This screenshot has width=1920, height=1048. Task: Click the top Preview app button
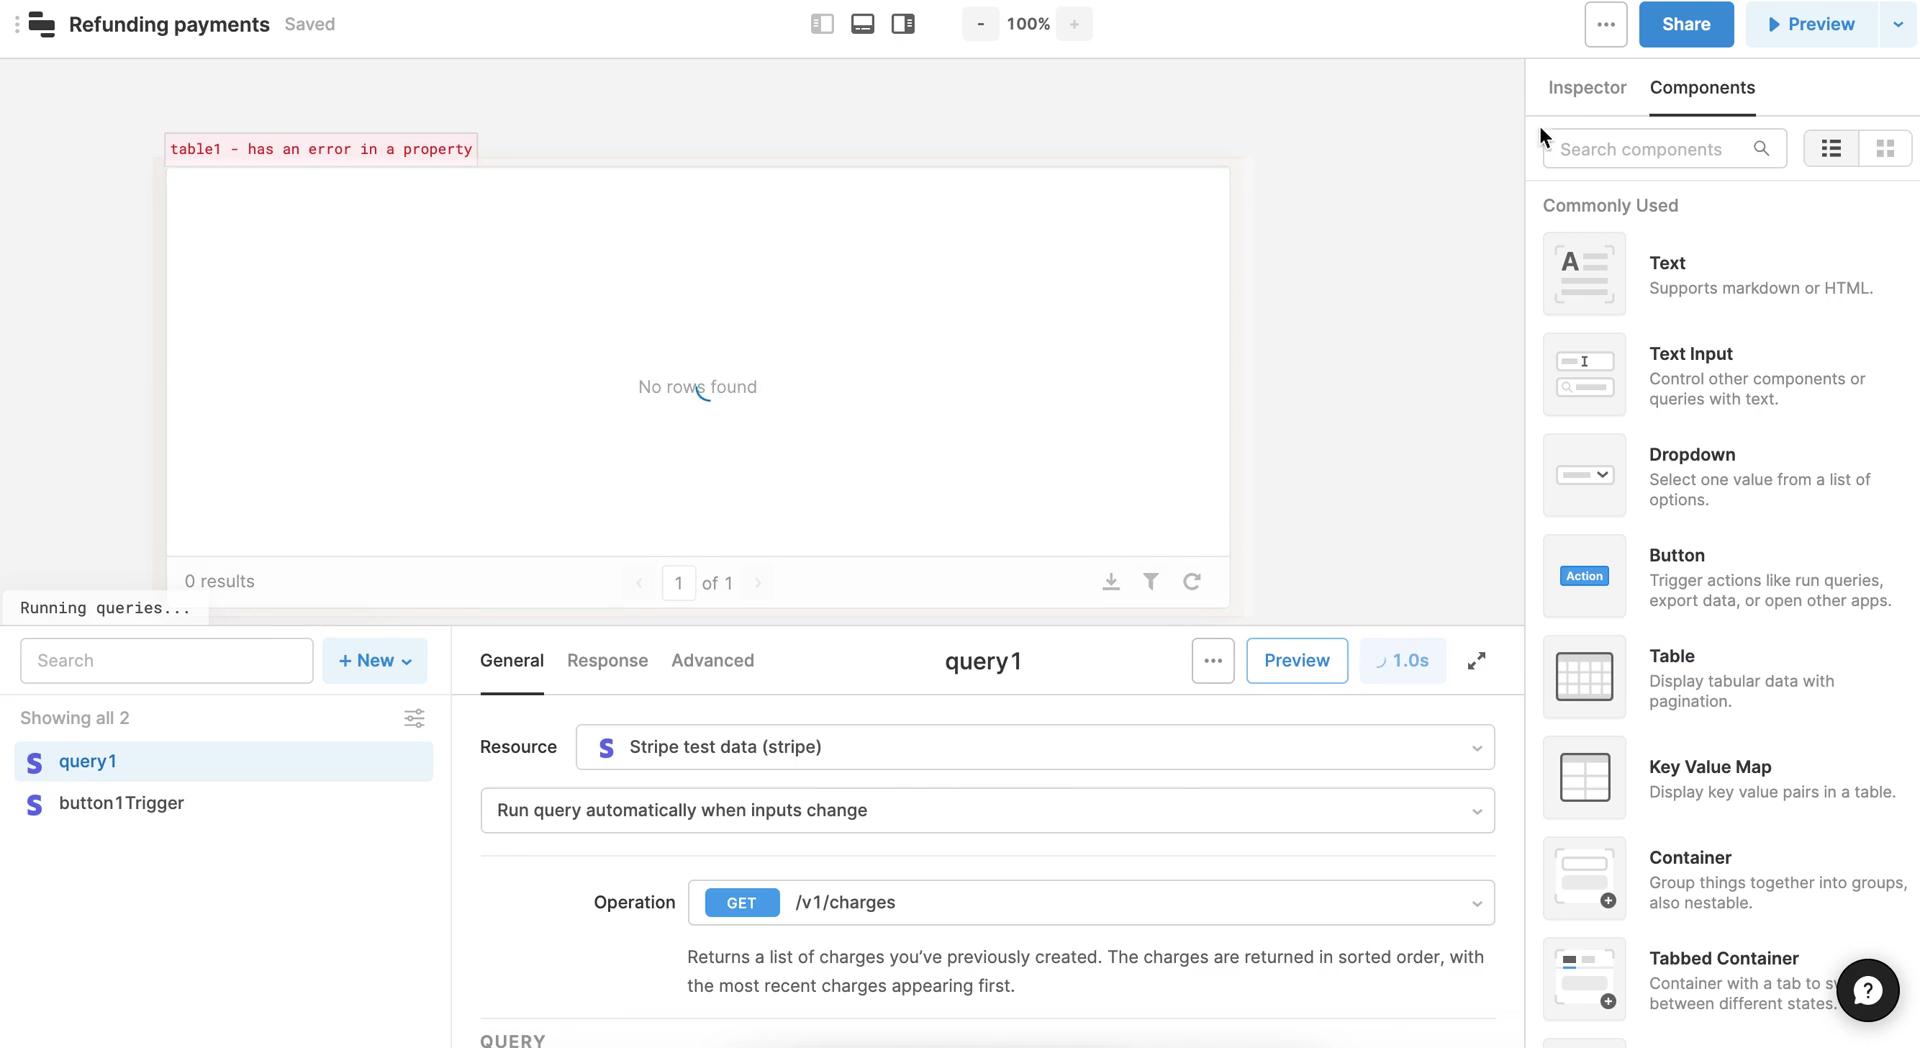pos(1811,24)
